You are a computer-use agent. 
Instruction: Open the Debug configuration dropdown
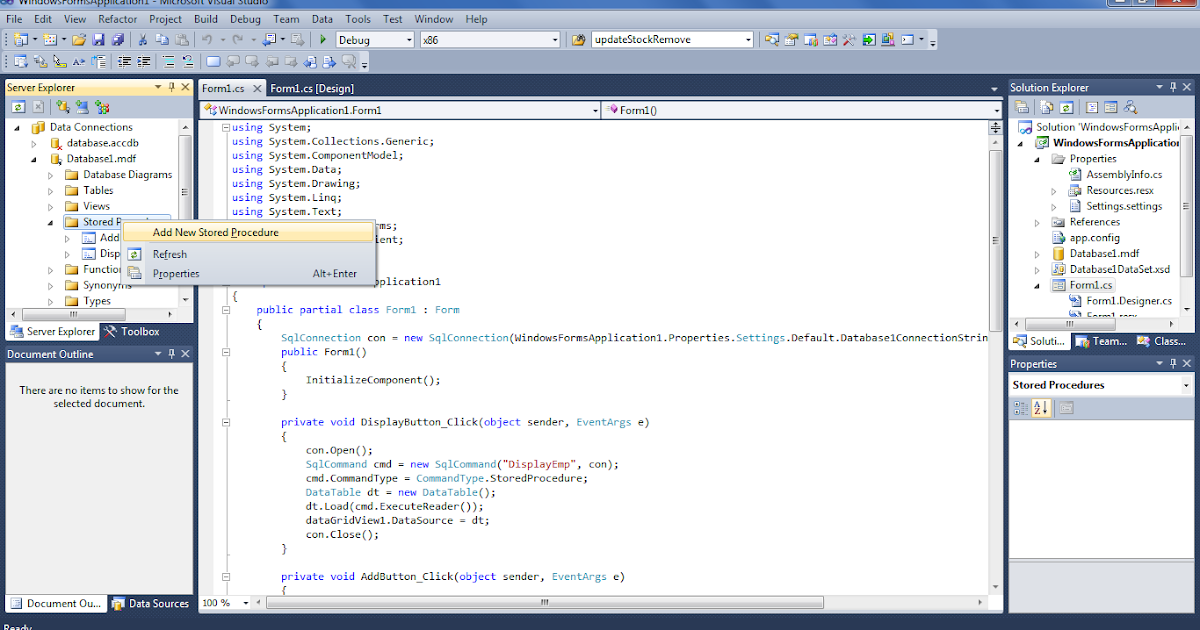tap(407, 40)
